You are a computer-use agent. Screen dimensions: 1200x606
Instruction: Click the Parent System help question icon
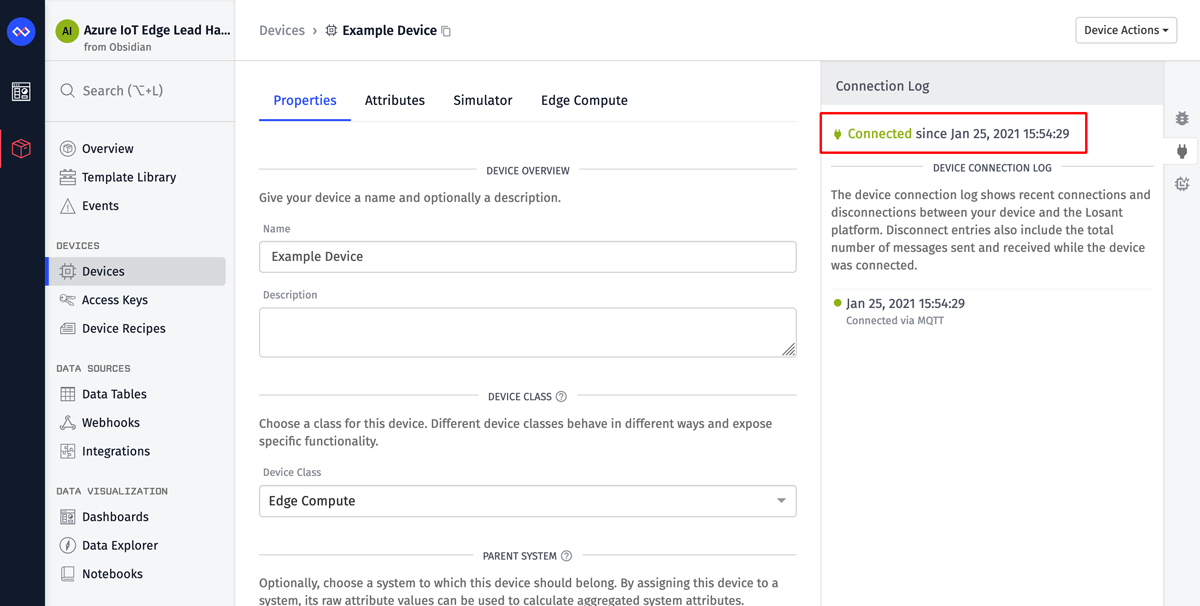(x=566, y=556)
